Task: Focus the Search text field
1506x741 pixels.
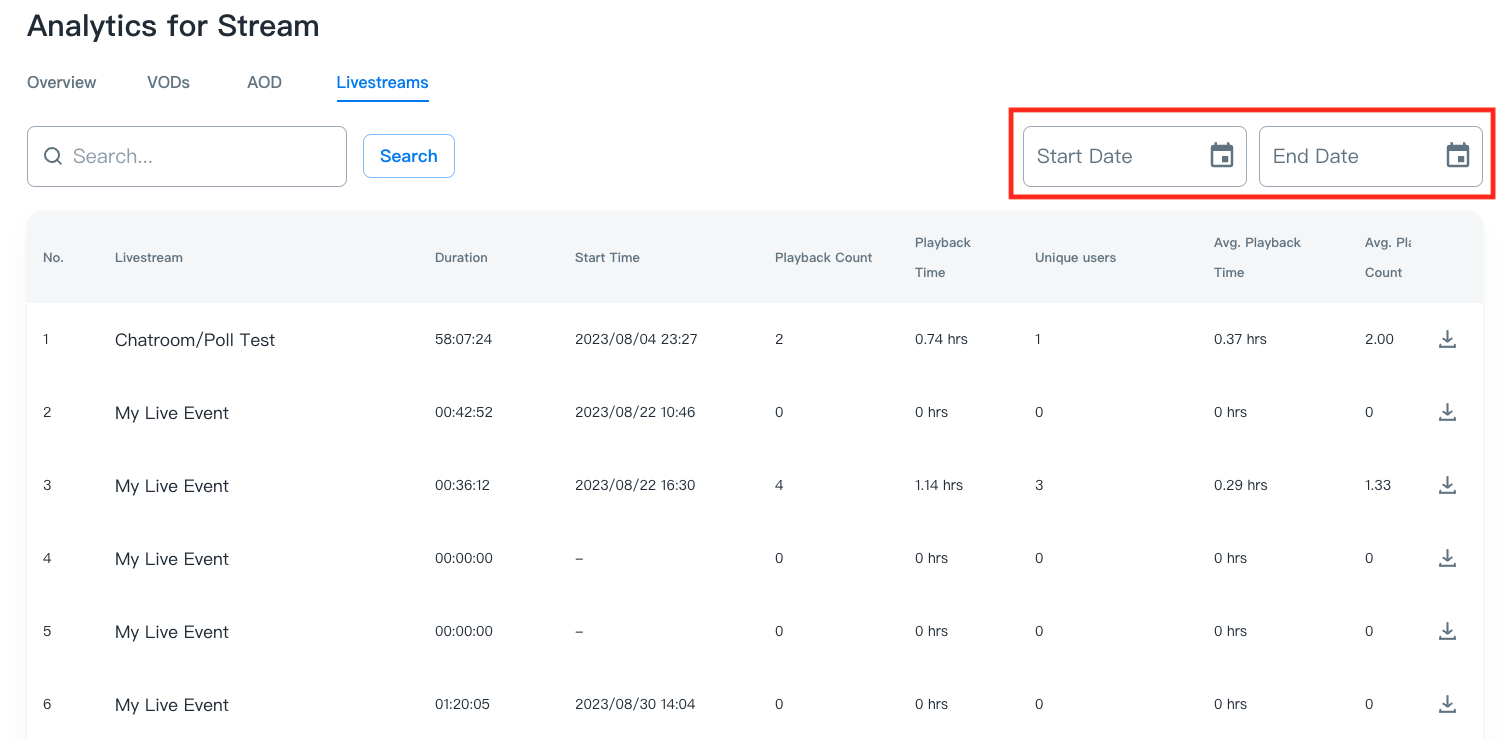Action: click(200, 156)
